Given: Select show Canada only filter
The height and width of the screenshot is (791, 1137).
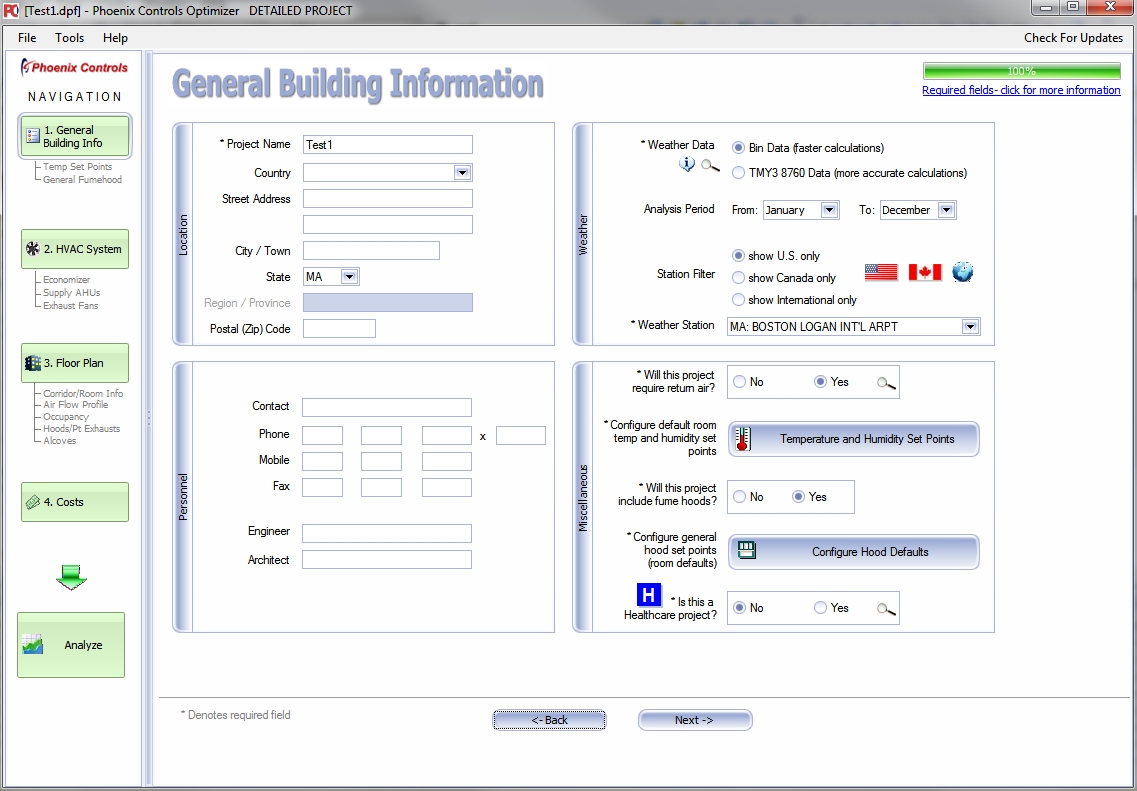Looking at the screenshot, I should [738, 277].
